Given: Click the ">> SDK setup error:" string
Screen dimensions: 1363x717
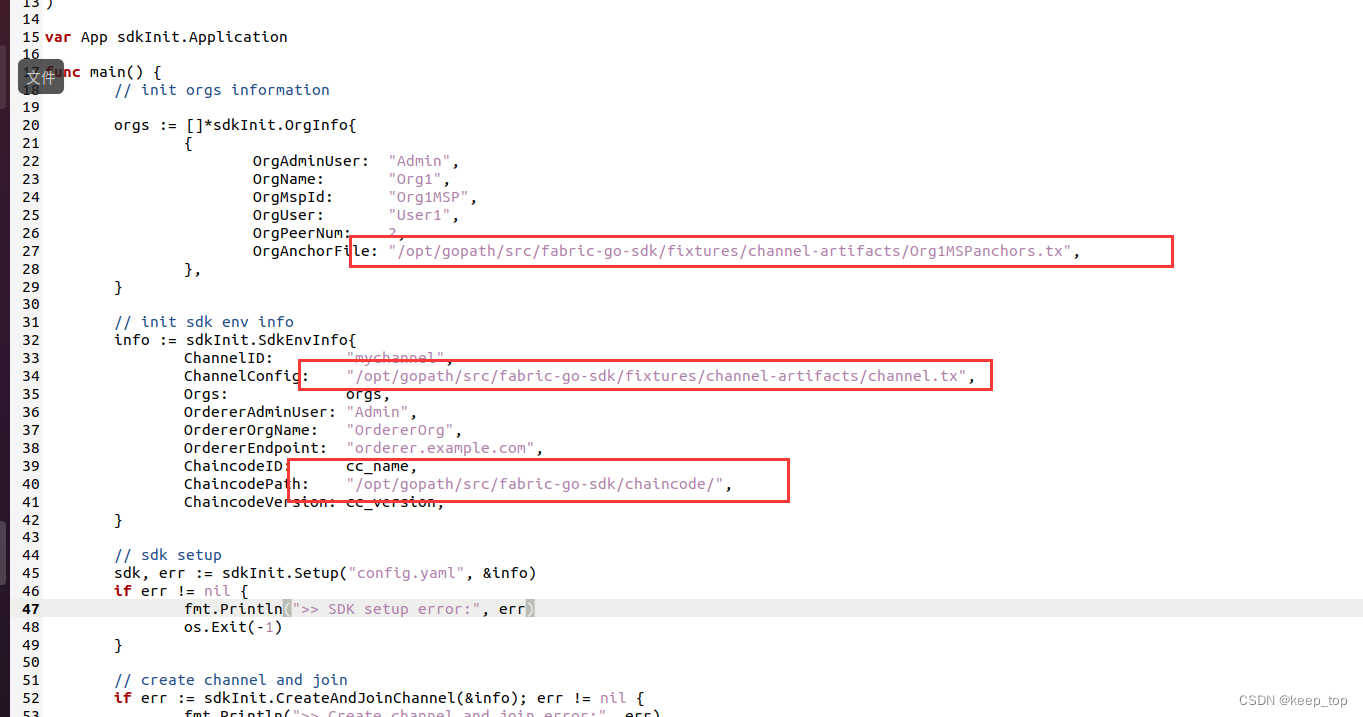Looking at the screenshot, I should 384,609.
